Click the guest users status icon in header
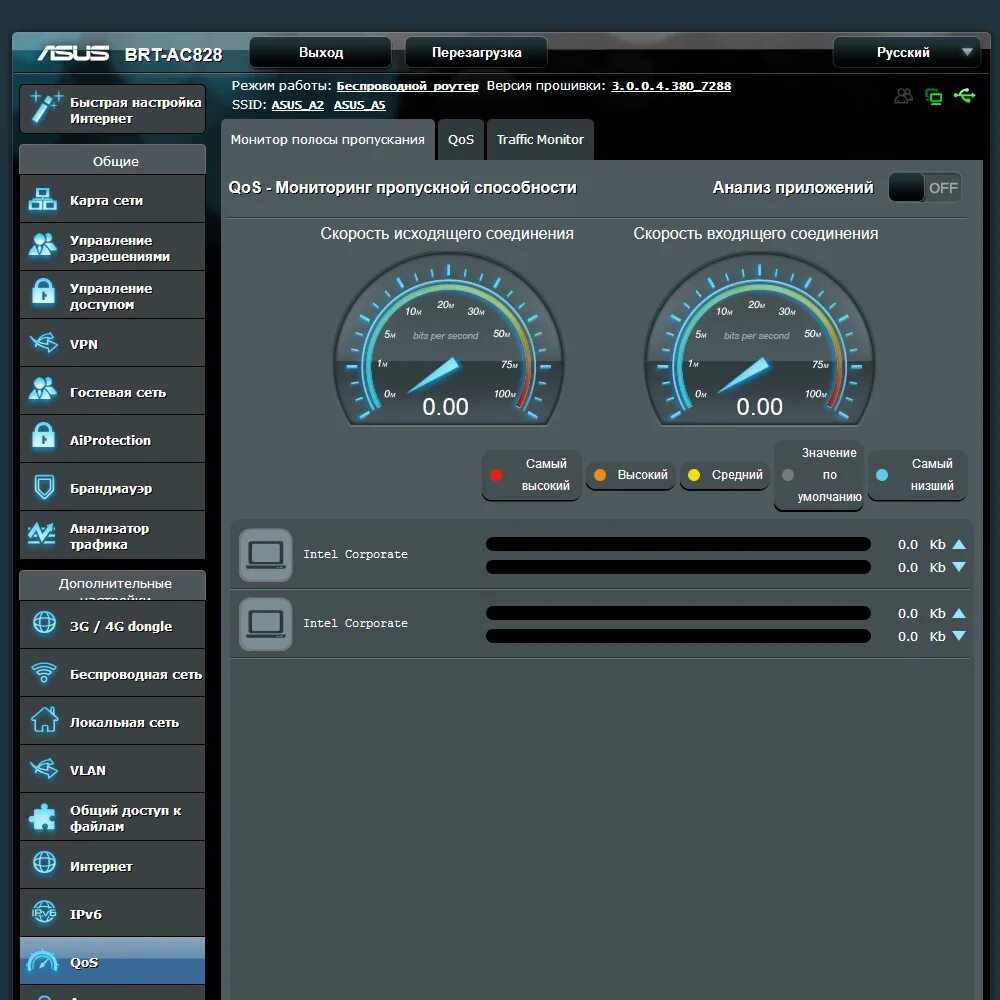The height and width of the screenshot is (1000, 1000). [903, 96]
